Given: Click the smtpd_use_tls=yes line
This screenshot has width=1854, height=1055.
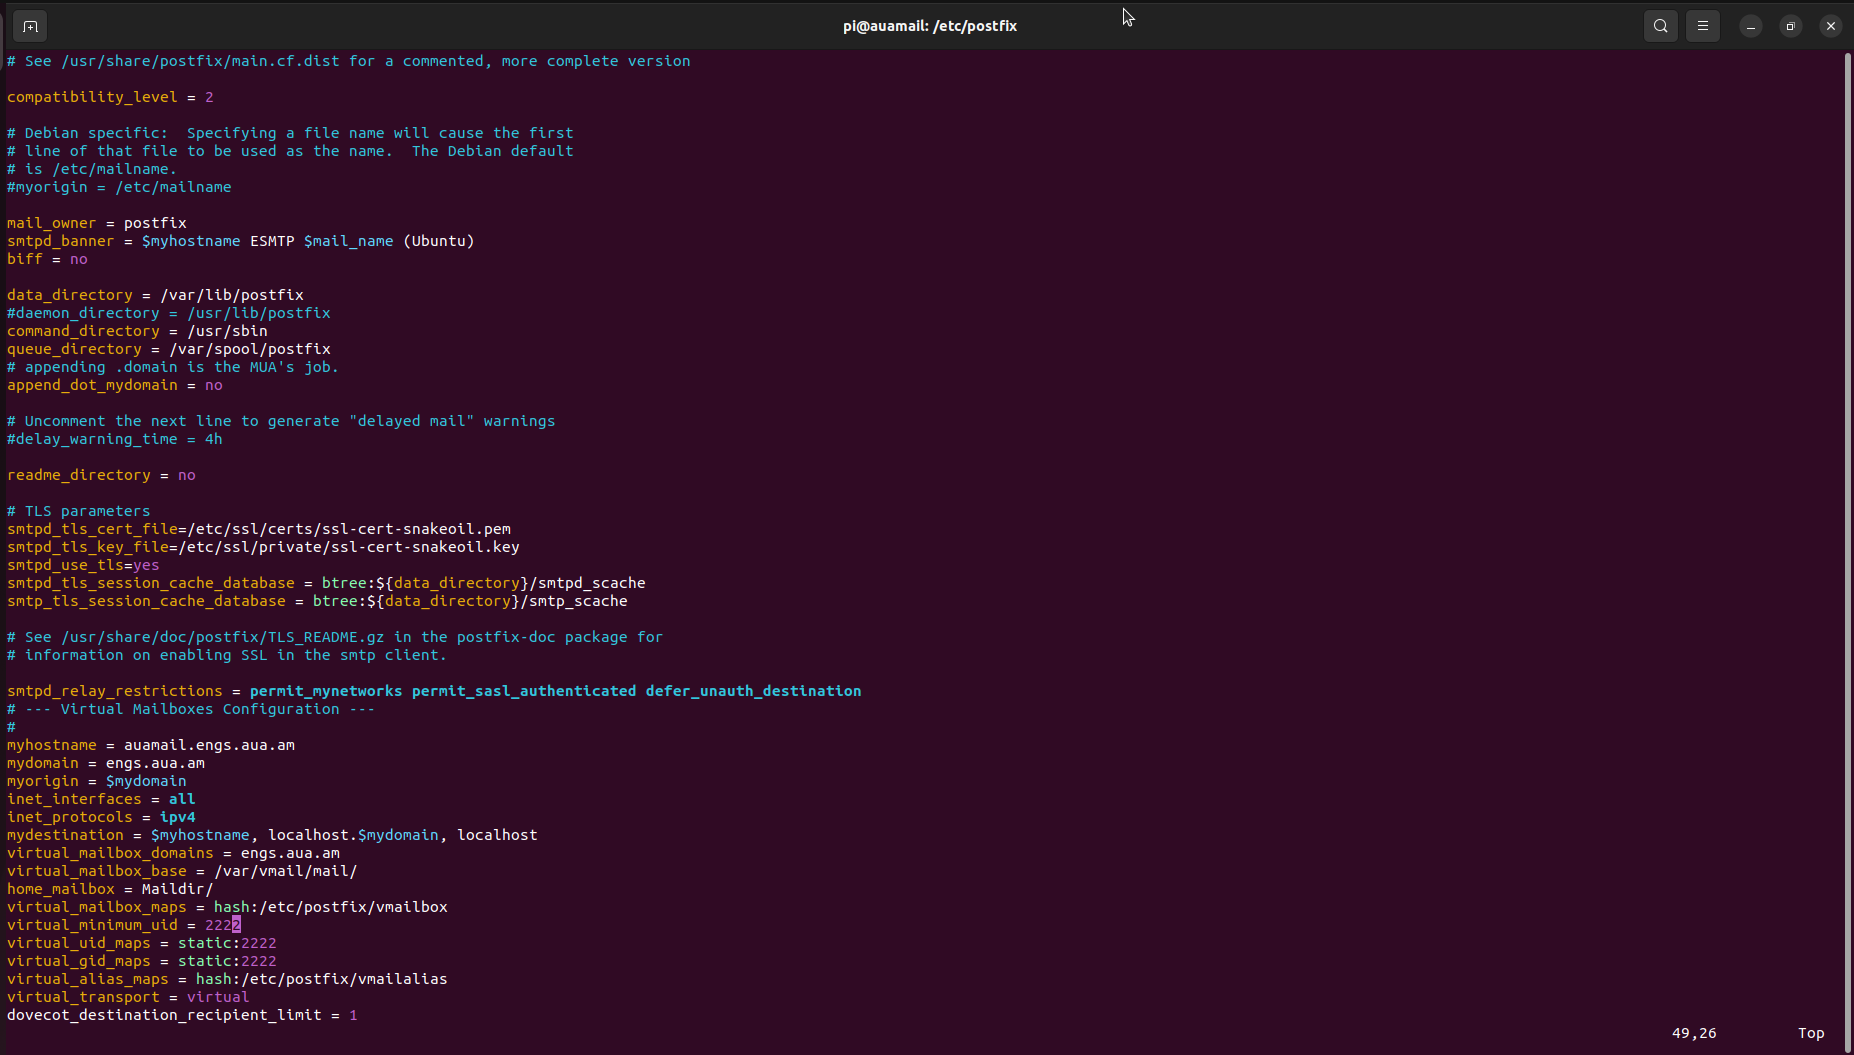Looking at the screenshot, I should [x=83, y=565].
